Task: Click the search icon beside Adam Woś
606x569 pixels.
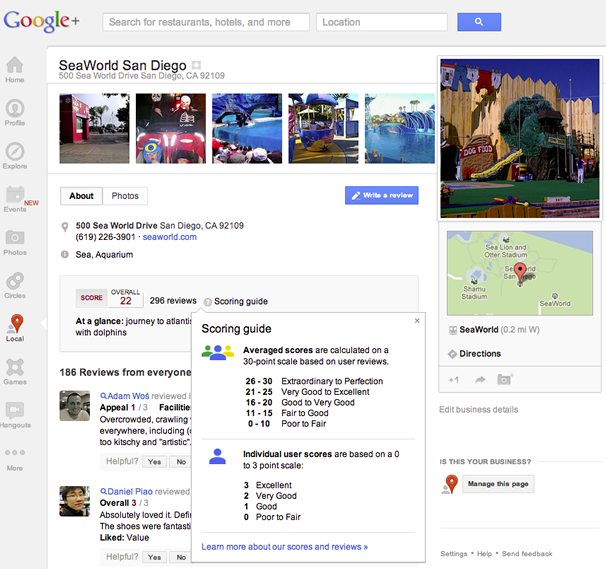Action: (103, 396)
